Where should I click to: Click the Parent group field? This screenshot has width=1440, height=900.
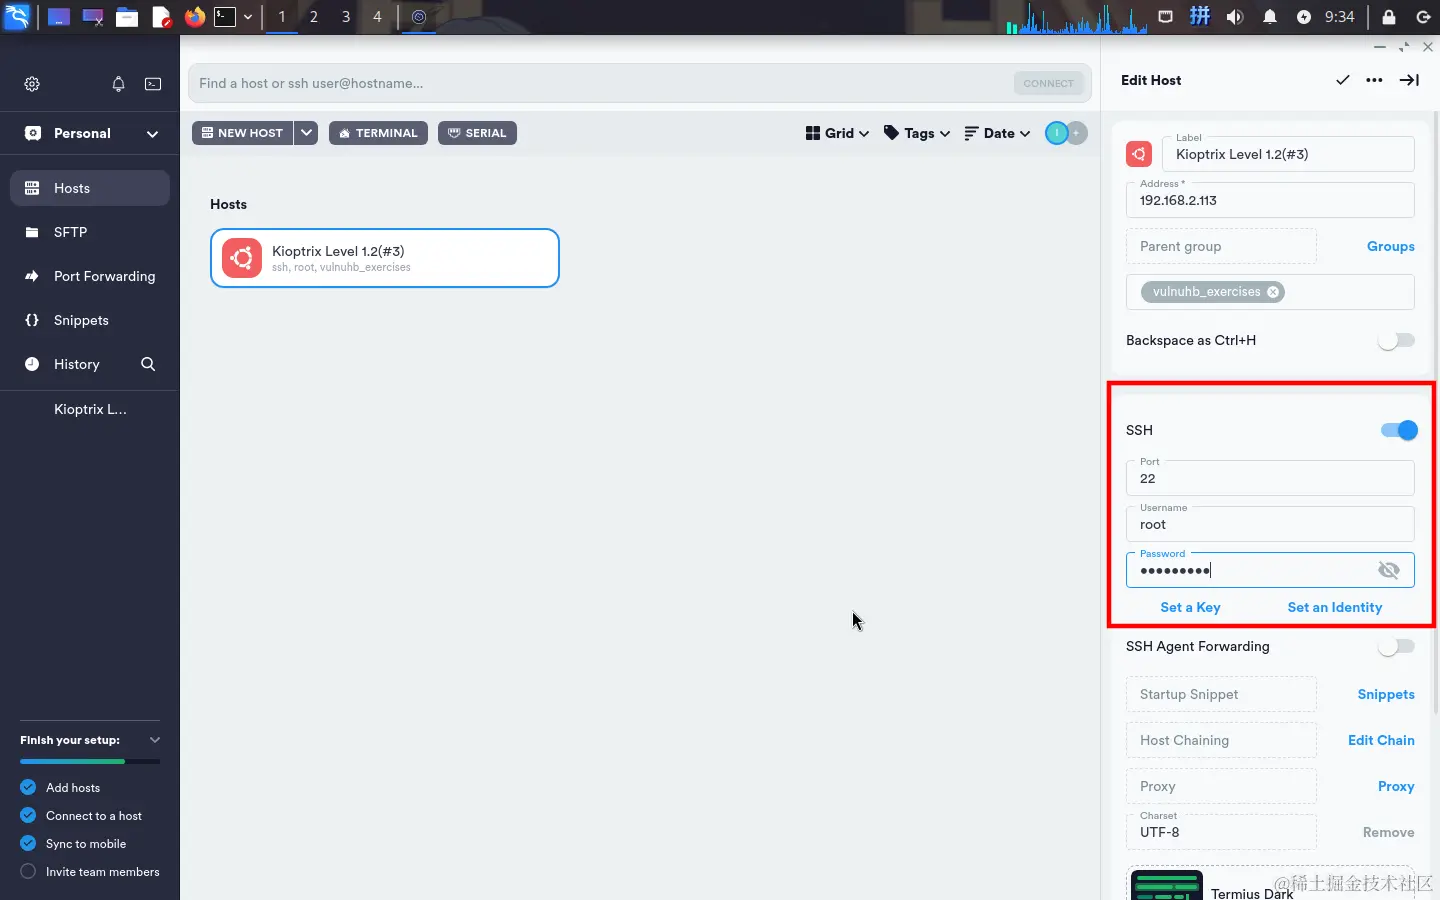tap(1221, 246)
